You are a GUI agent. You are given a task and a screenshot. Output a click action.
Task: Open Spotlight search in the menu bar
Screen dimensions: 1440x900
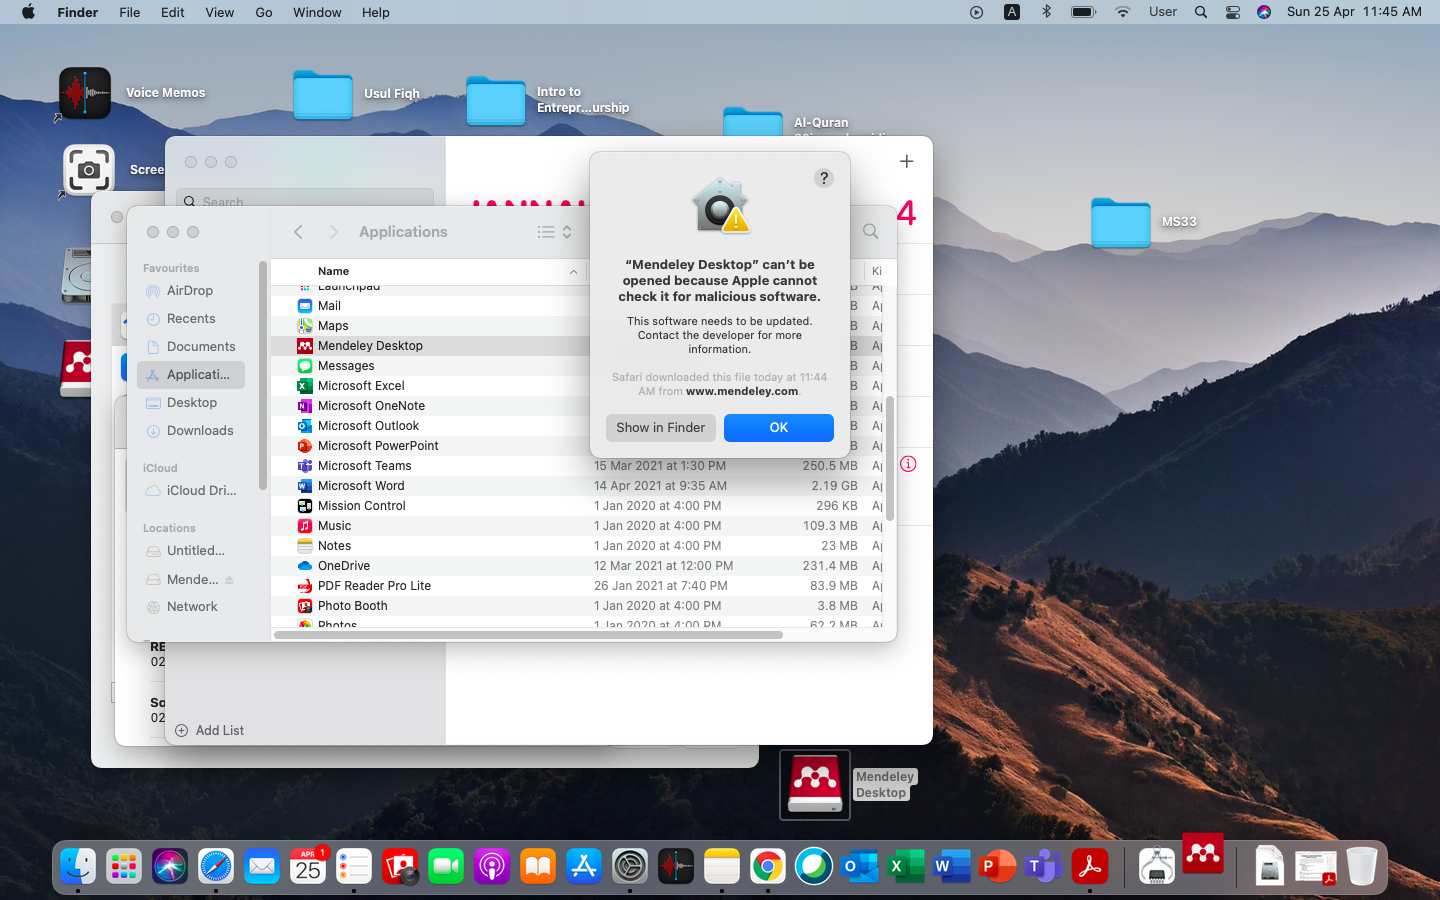pos(1201,12)
